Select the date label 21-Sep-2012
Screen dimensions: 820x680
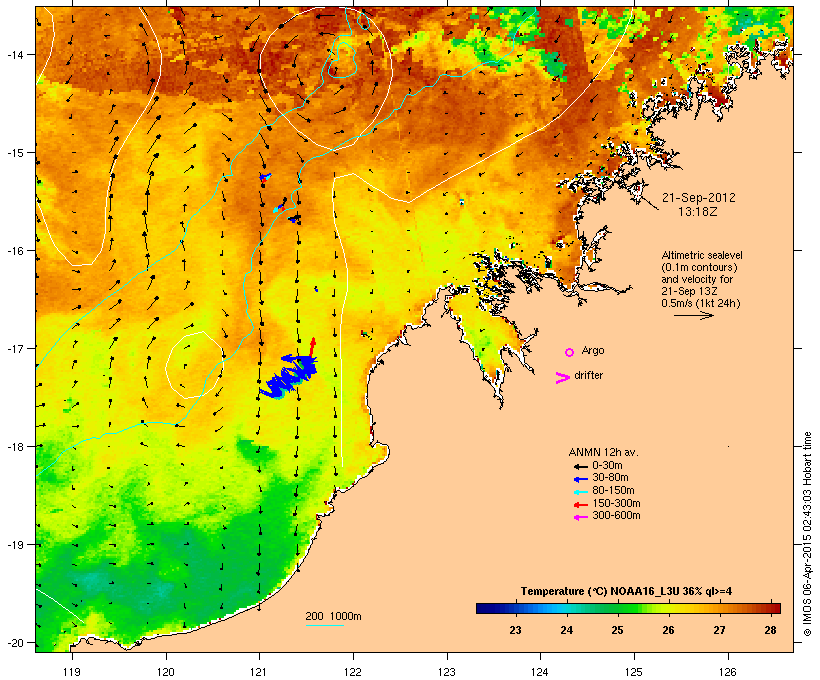pos(699,198)
